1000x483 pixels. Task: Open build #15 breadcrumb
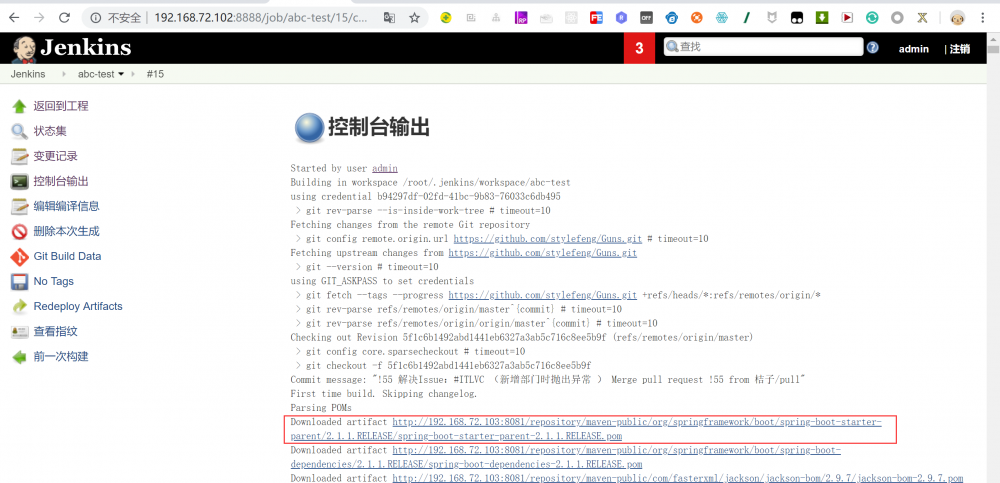tap(155, 74)
